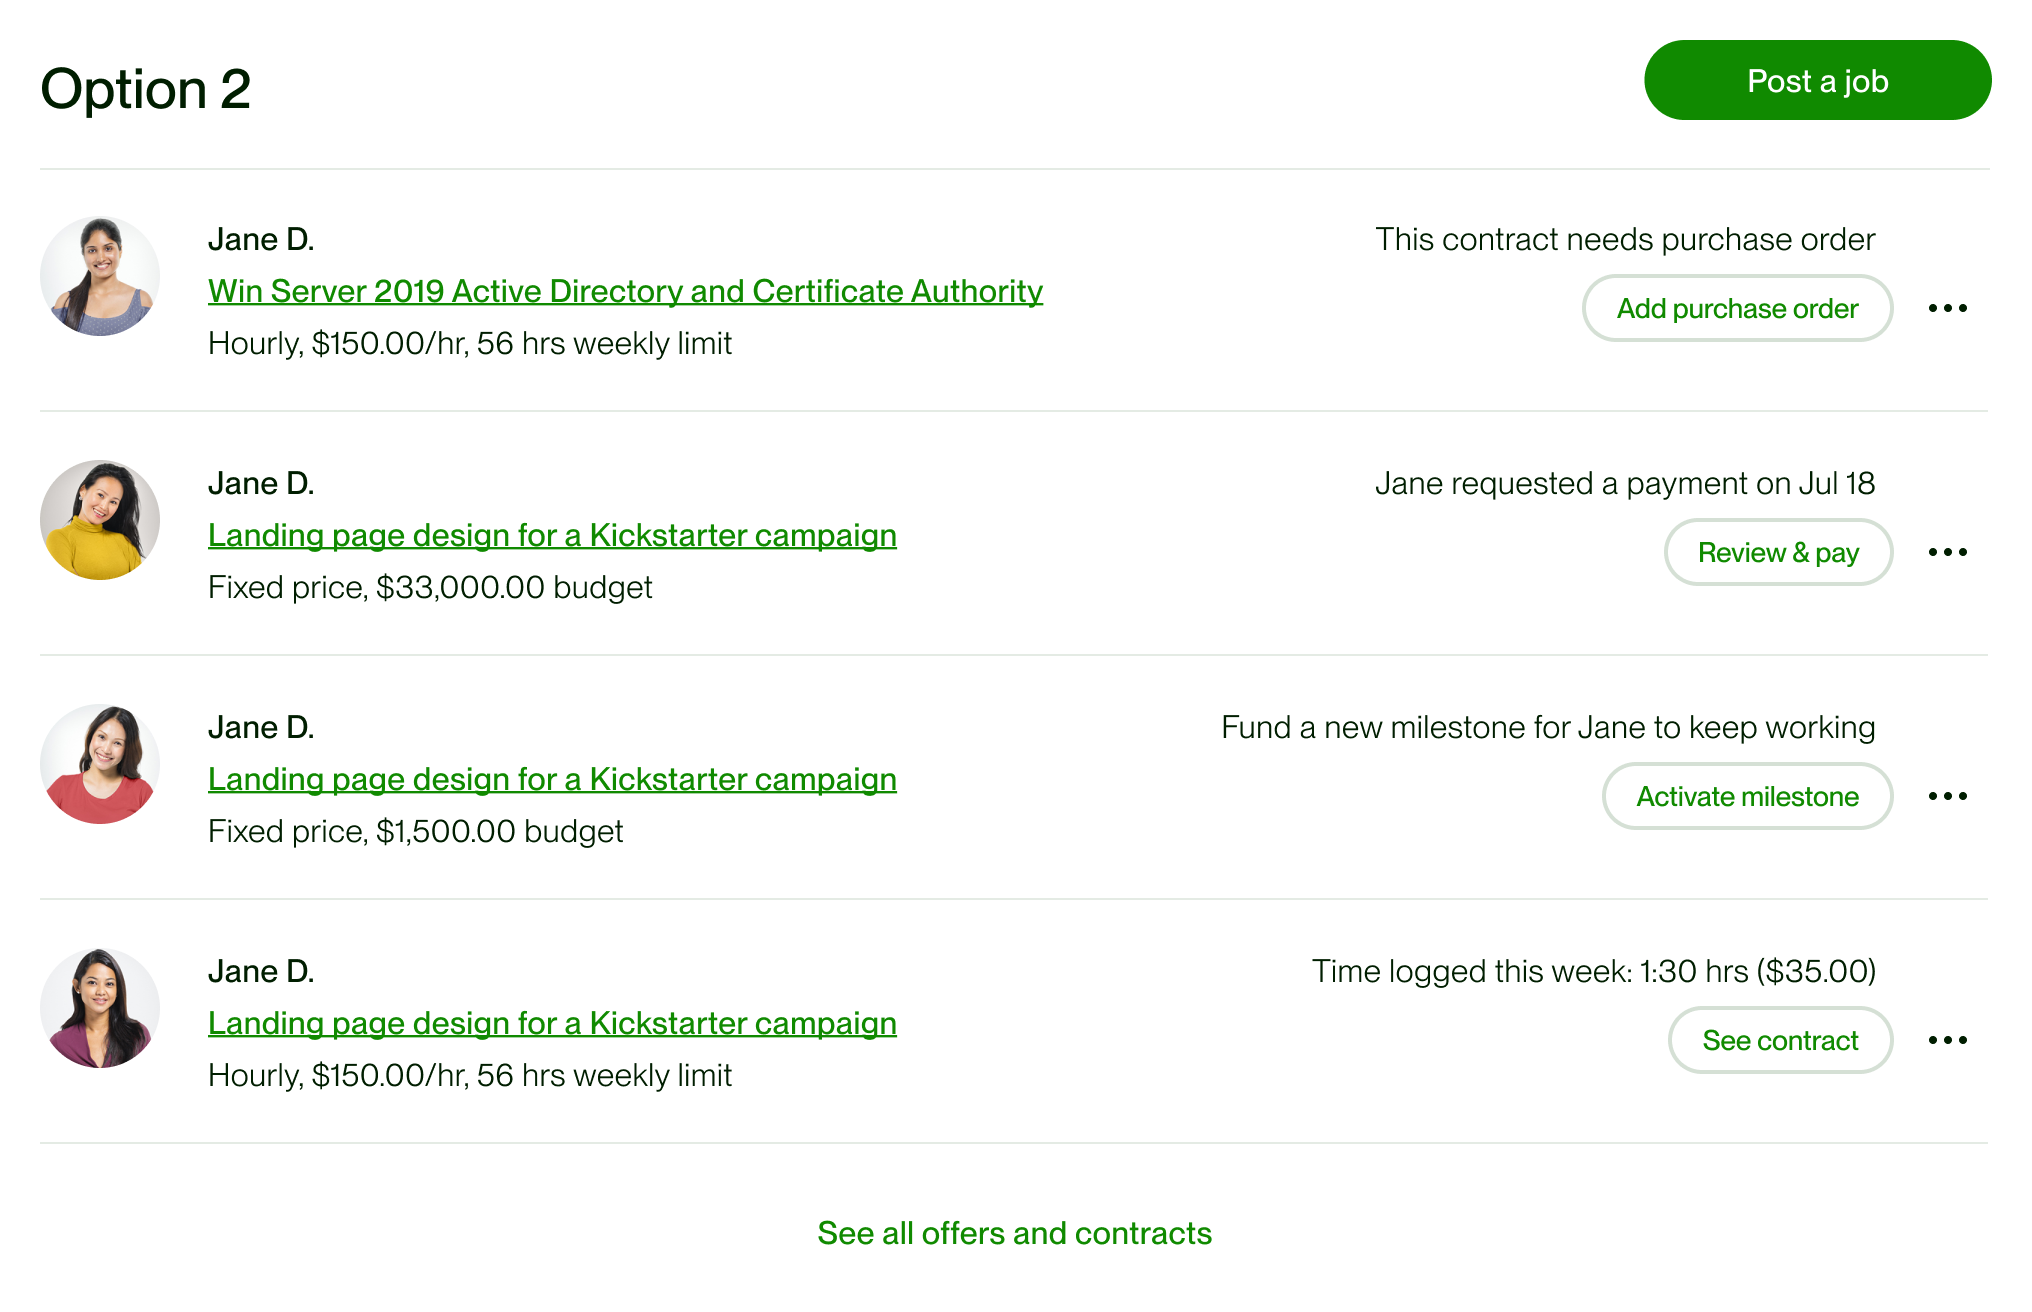This screenshot has width=2032, height=1312.
Task: Open more options beside See contract
Action: coord(1947,1040)
